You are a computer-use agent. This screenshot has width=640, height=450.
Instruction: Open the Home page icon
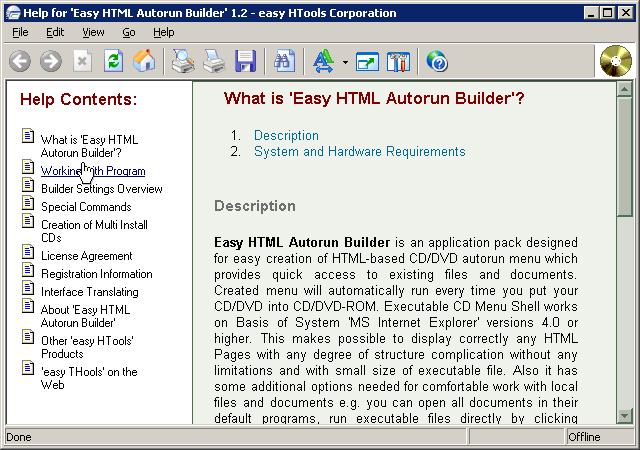[x=144, y=61]
